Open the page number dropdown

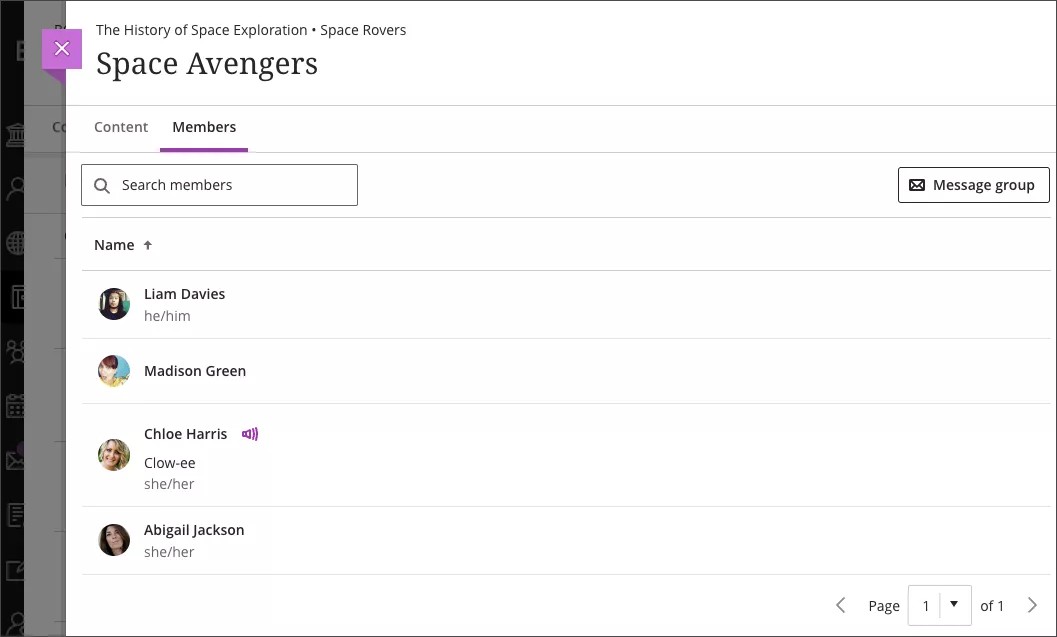click(x=955, y=605)
